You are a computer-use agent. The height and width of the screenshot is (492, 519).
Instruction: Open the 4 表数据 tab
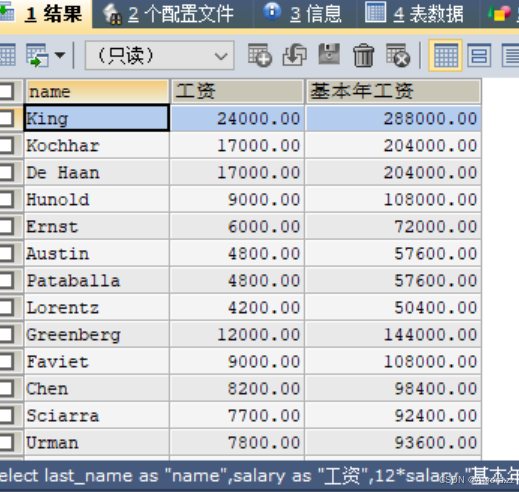(x=417, y=14)
